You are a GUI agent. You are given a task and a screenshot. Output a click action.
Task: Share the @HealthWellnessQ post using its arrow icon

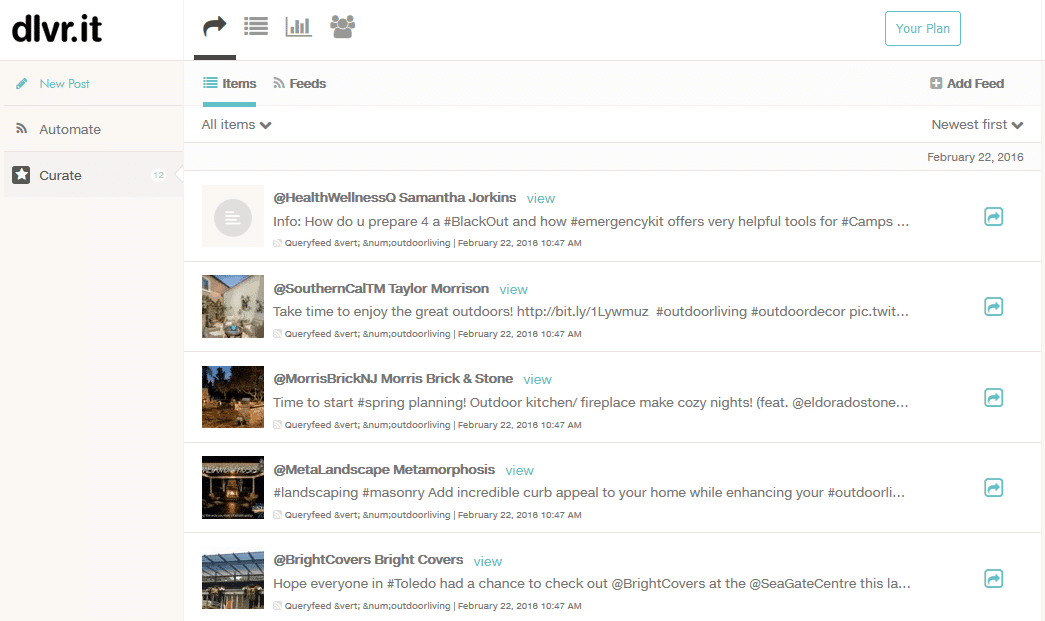tap(993, 216)
